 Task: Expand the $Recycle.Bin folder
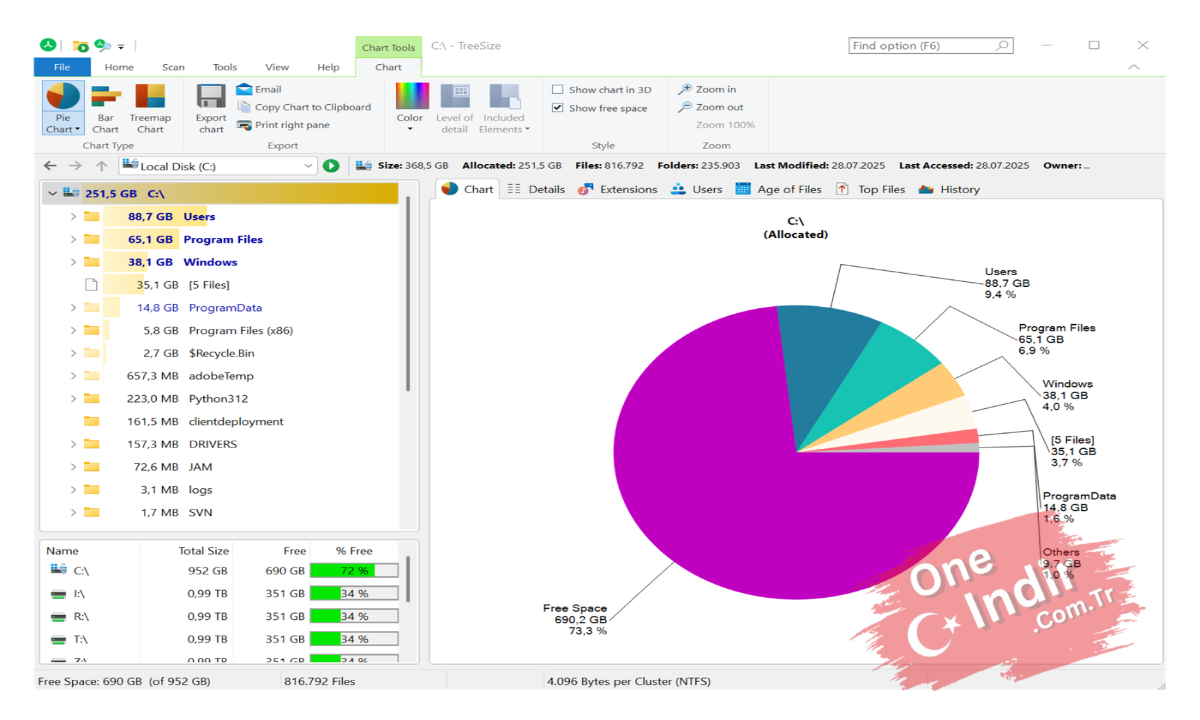click(73, 353)
